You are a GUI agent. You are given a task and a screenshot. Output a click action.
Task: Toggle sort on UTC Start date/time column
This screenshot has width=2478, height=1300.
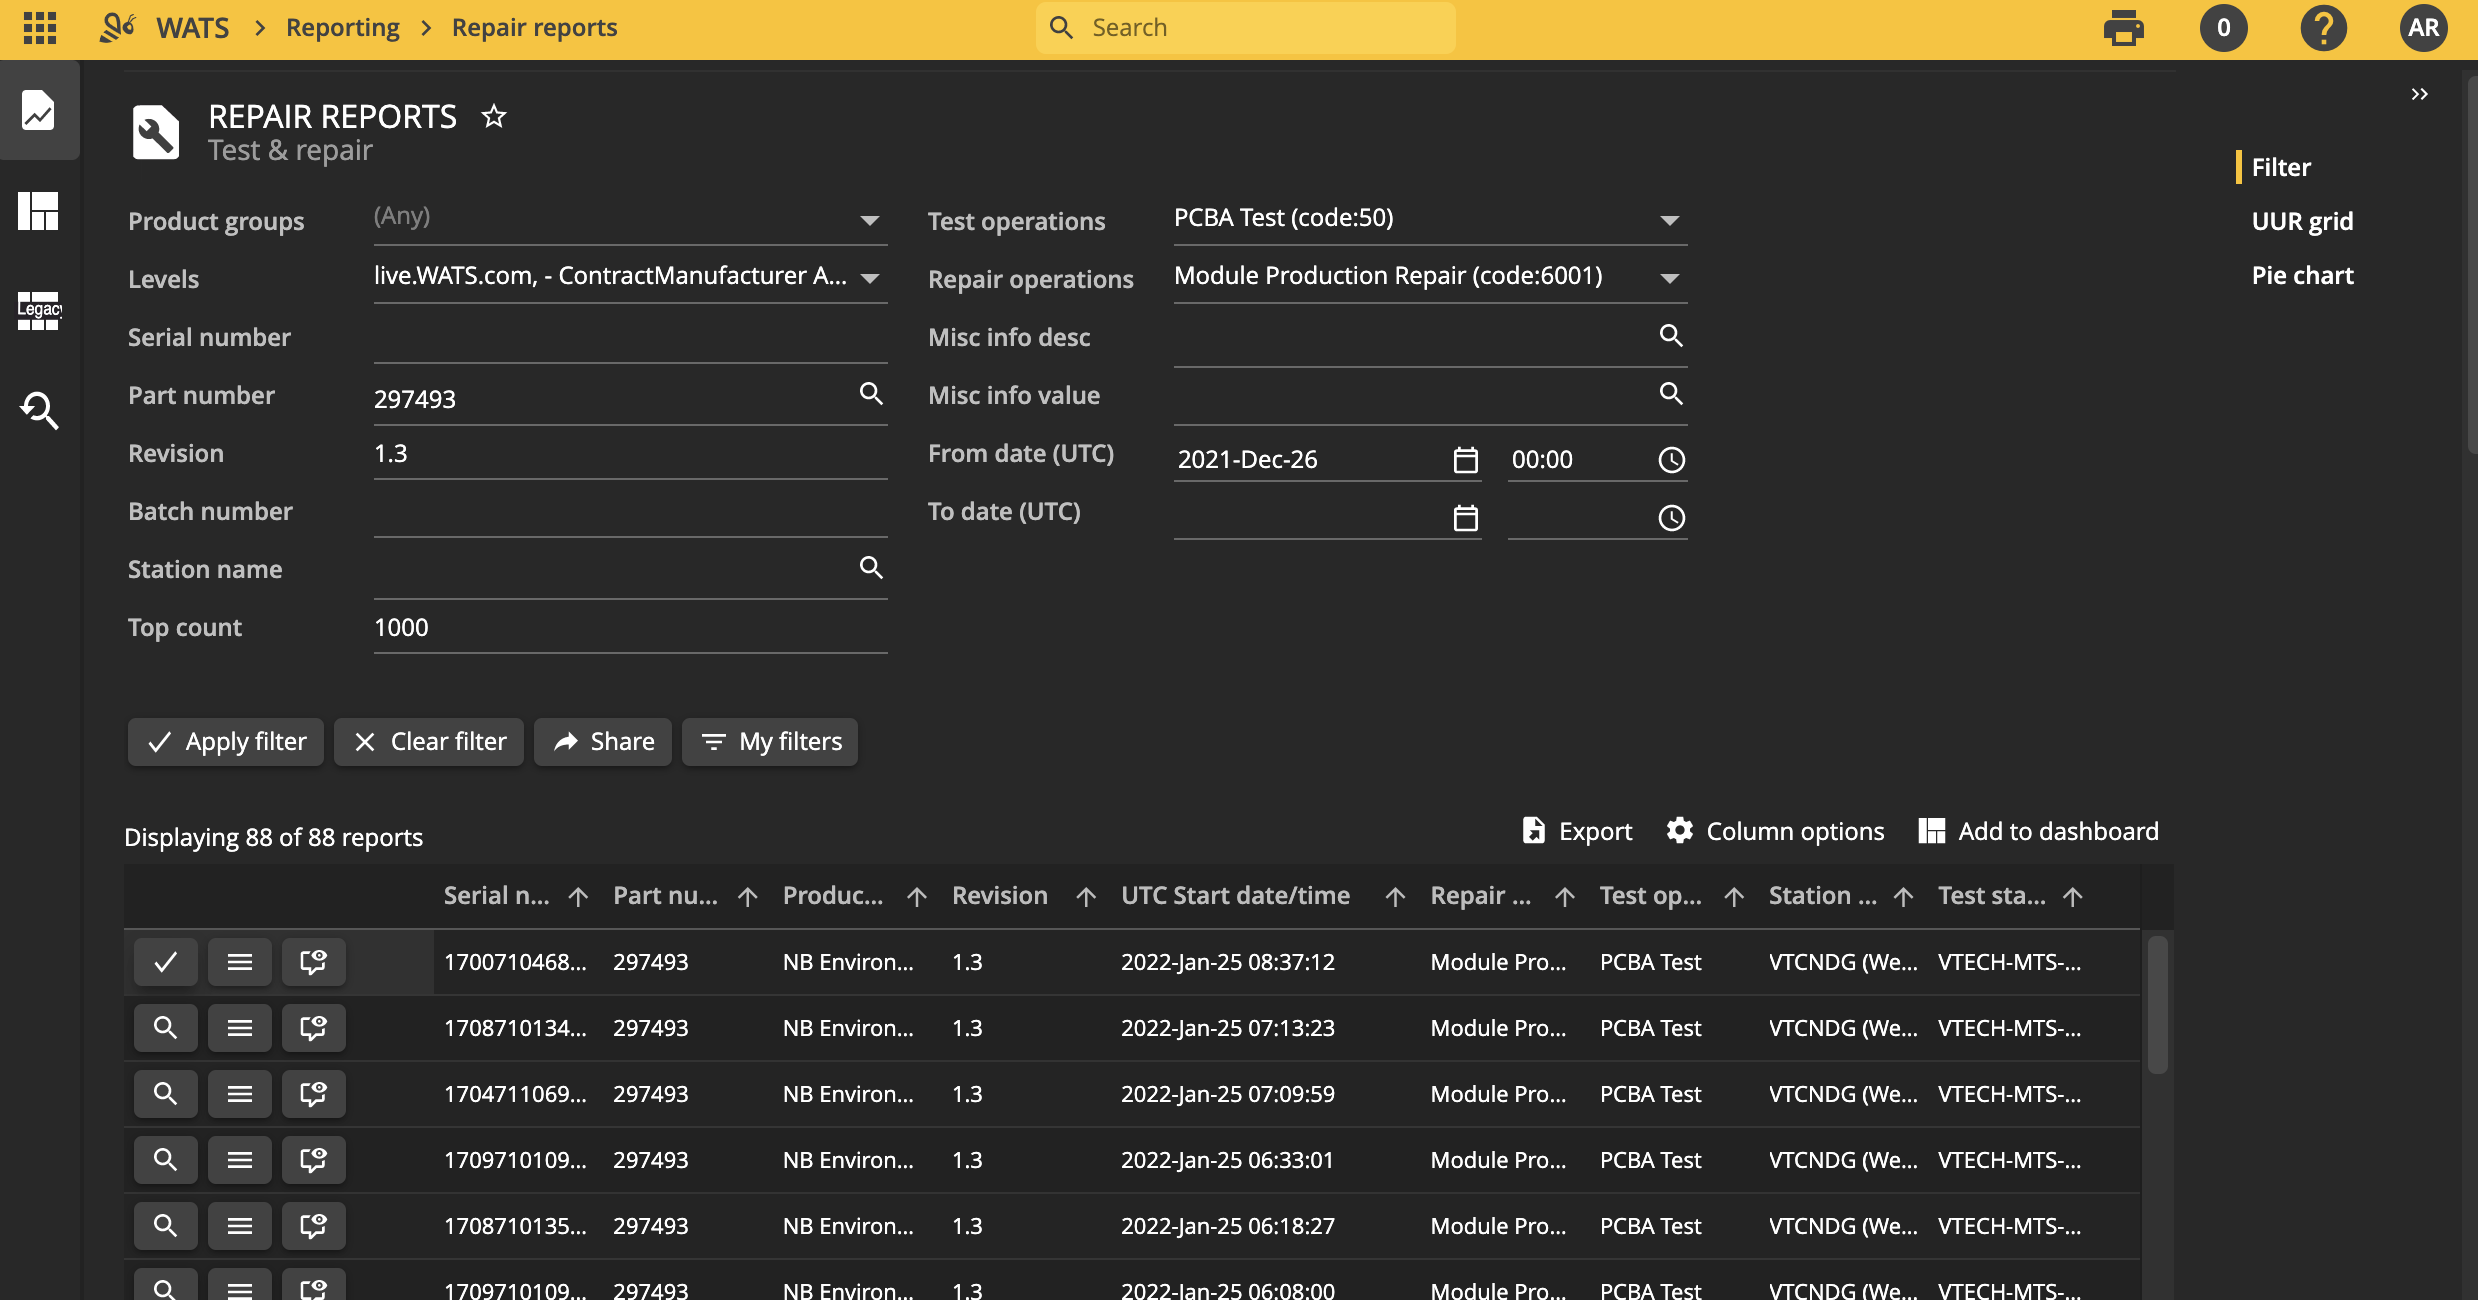coord(1395,897)
